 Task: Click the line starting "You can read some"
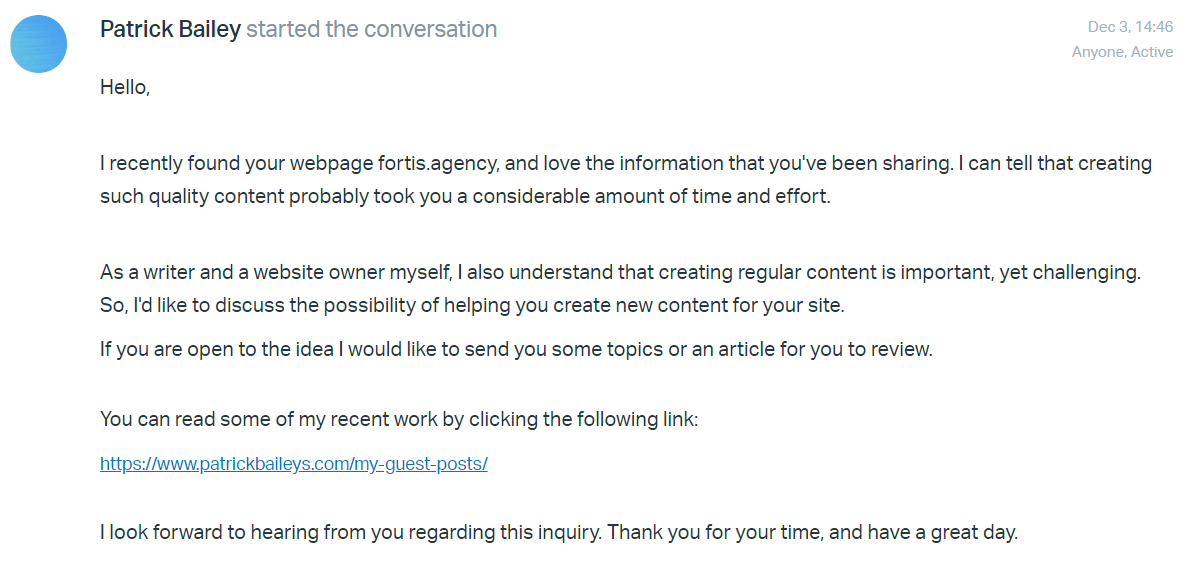(x=398, y=419)
